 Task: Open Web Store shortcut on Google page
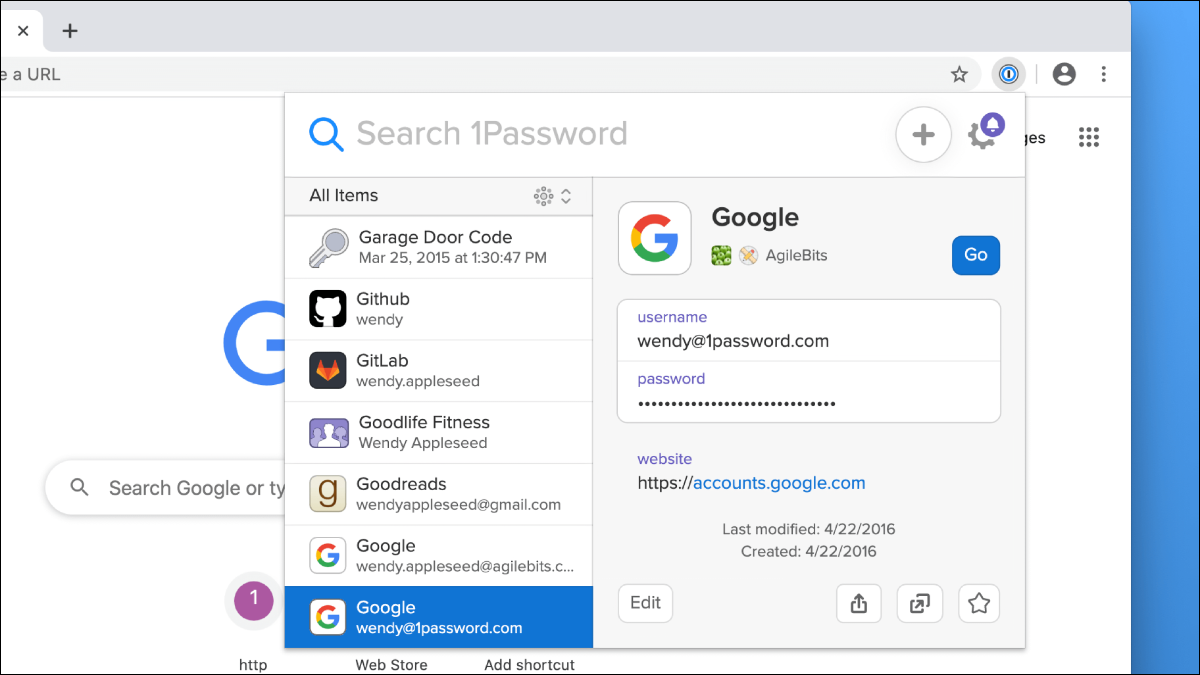click(x=391, y=665)
